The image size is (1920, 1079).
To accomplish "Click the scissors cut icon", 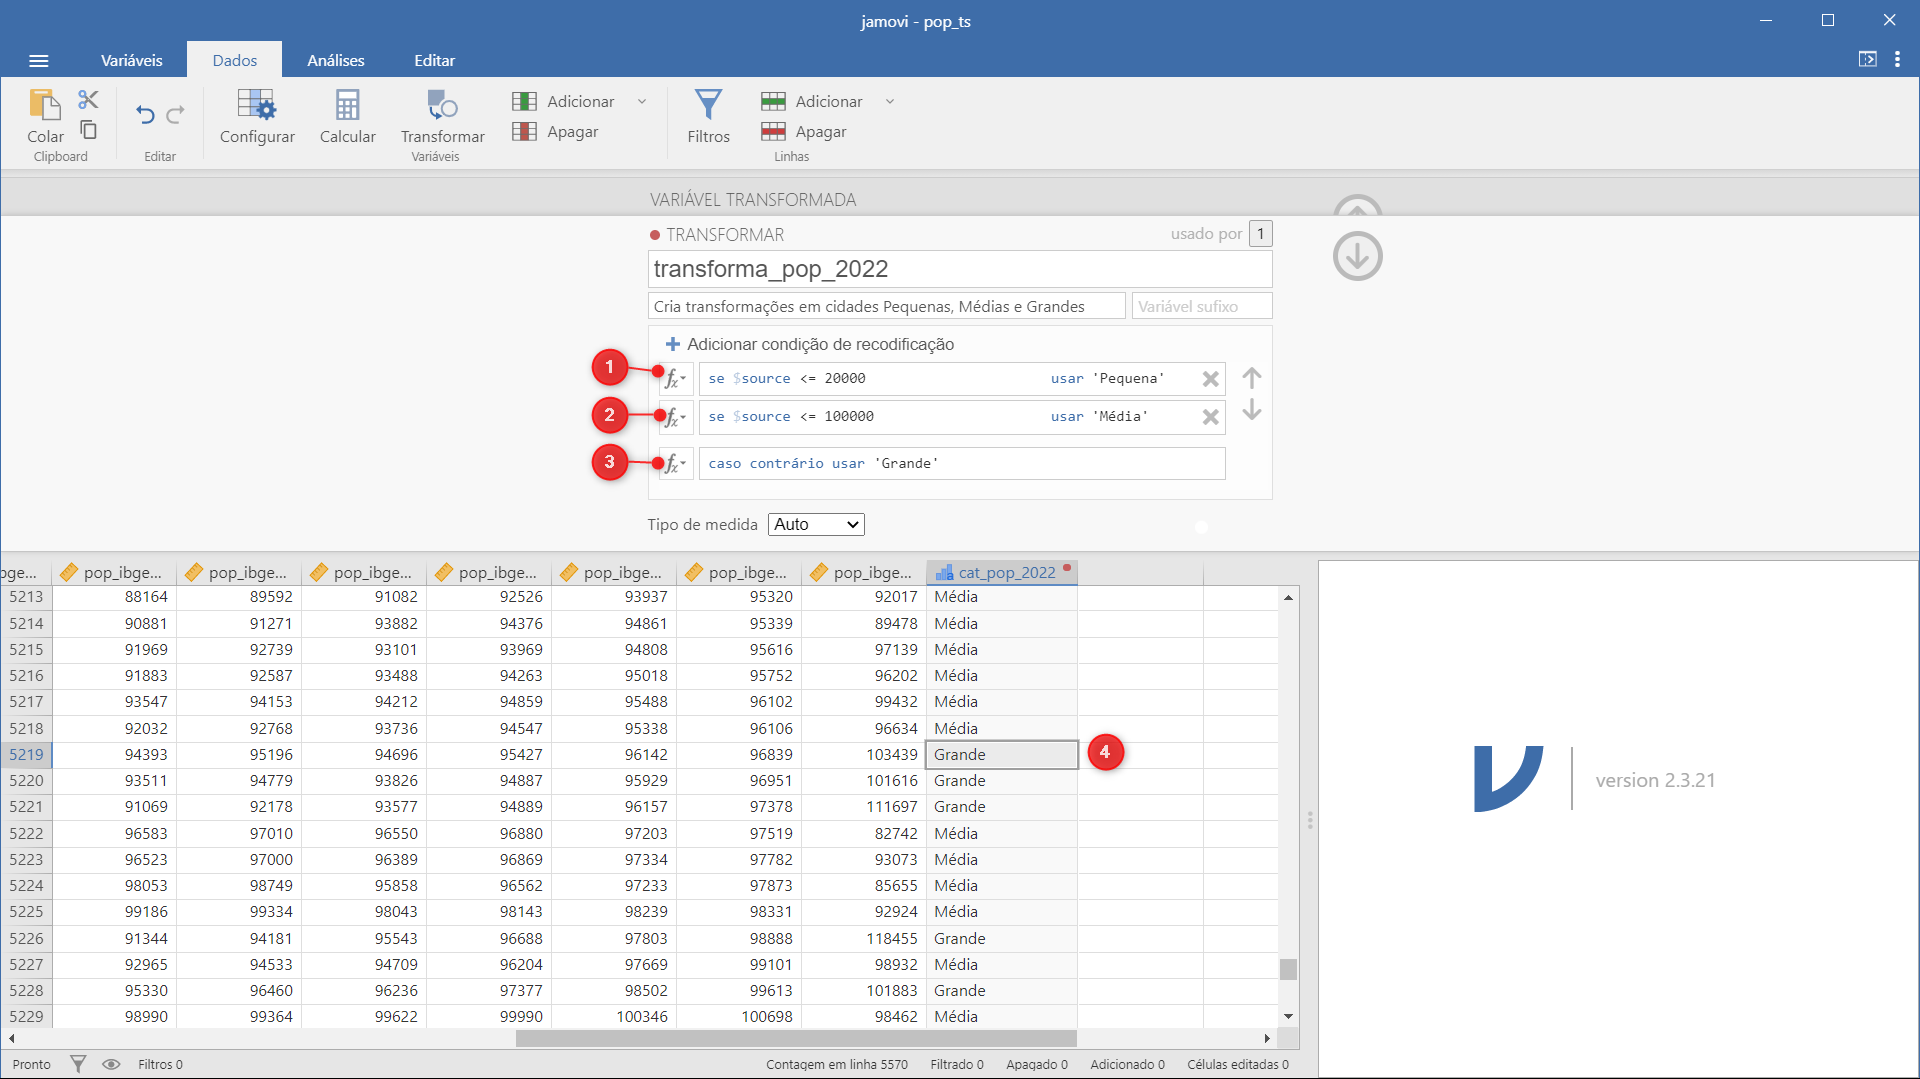I will coord(89,99).
